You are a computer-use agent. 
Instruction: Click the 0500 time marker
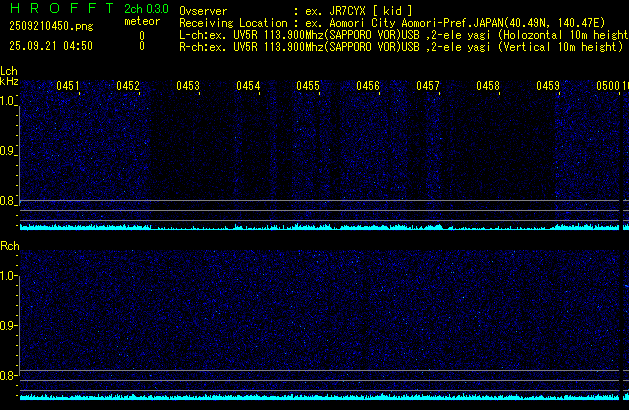(x=608, y=87)
